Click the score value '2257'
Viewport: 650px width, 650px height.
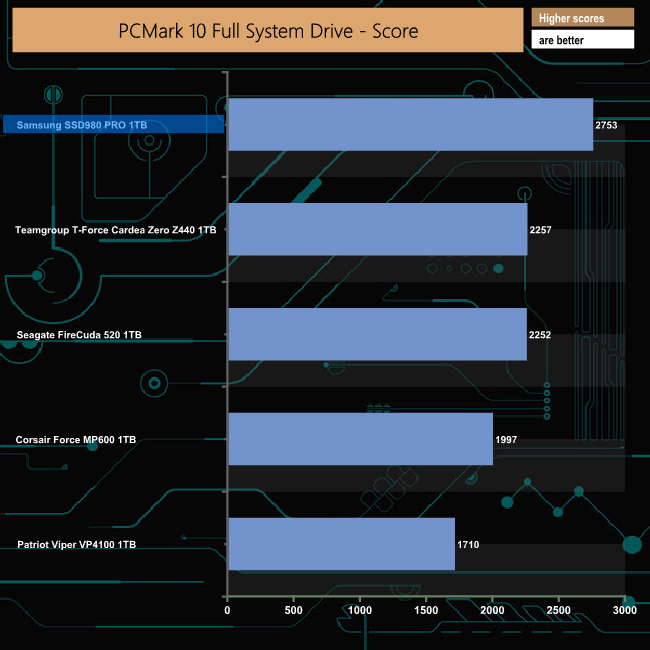click(x=540, y=230)
